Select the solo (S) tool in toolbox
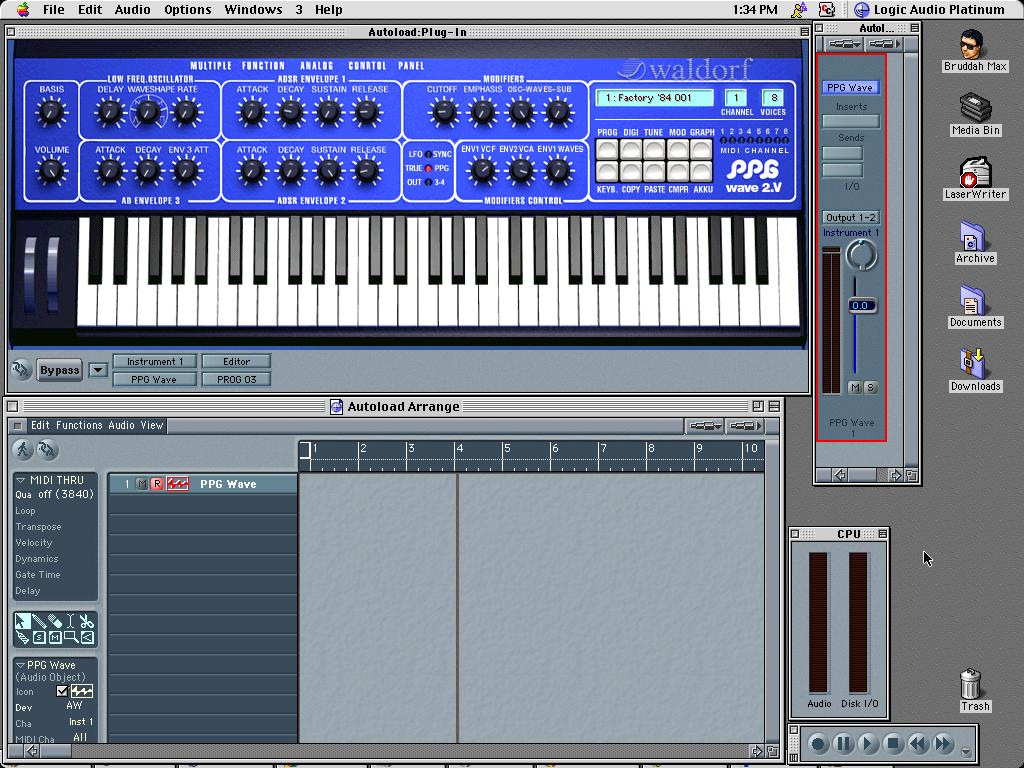This screenshot has height=768, width=1024. 39,637
